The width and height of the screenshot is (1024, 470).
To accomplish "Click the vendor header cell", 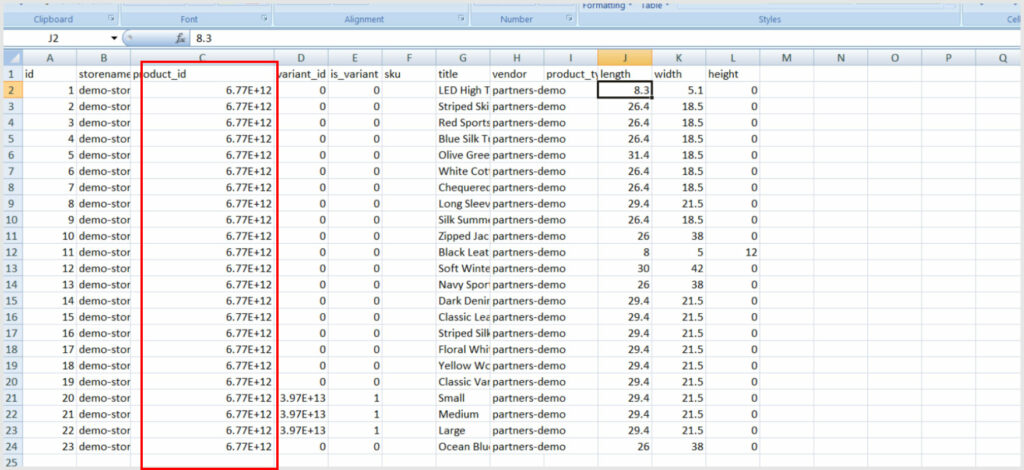I will (516, 74).
